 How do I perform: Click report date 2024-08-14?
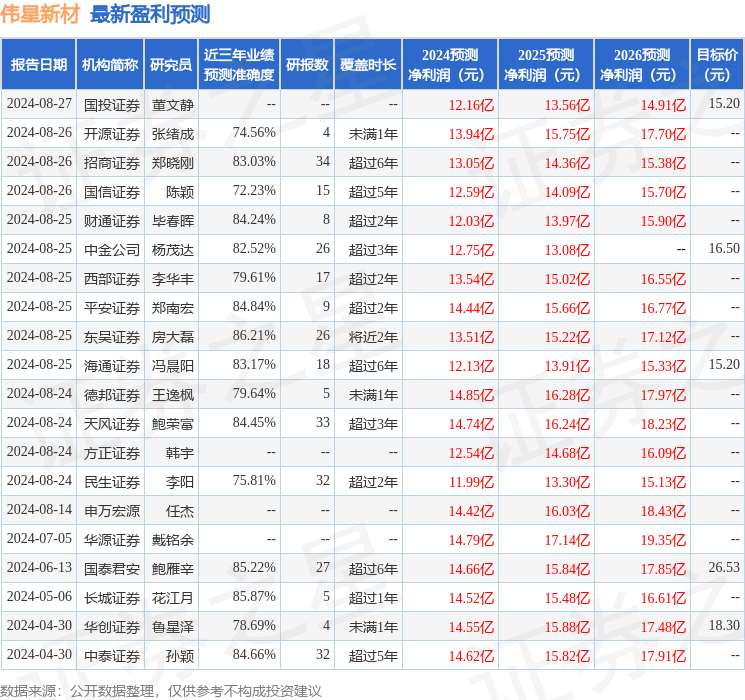coord(39,509)
